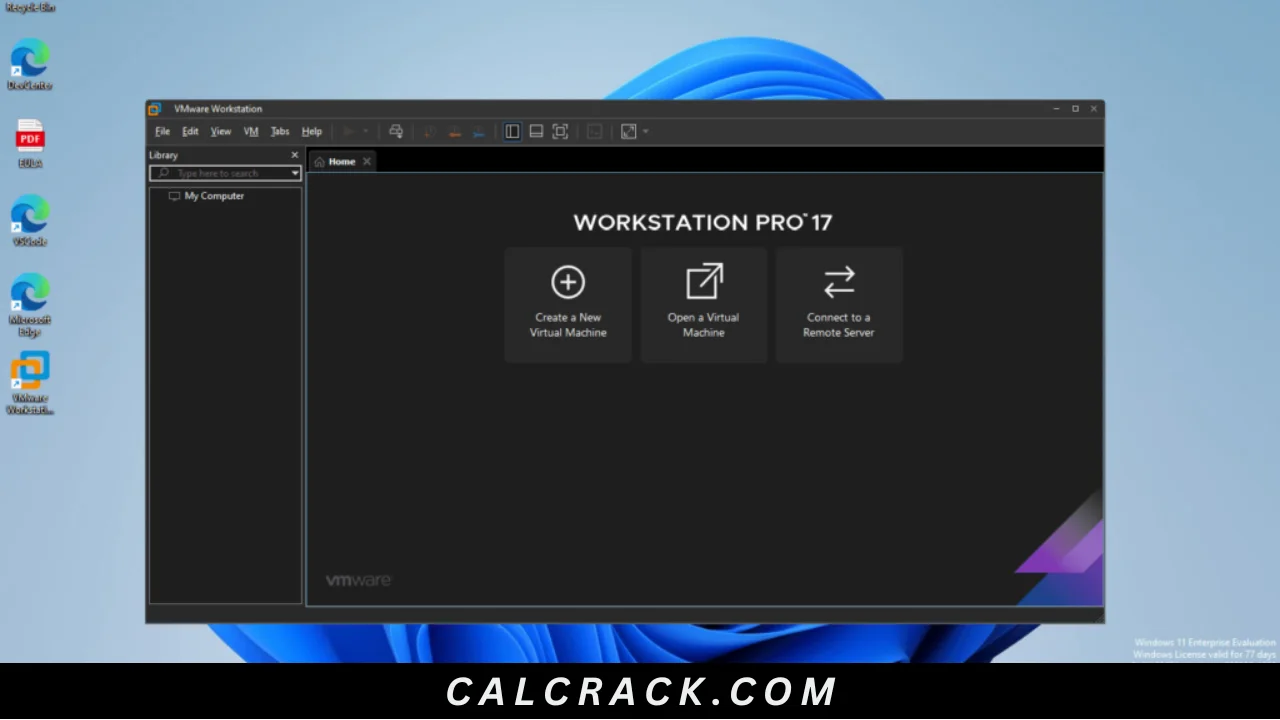Image resolution: width=1280 pixels, height=720 pixels.
Task: Open the Edit menu
Action: point(190,132)
